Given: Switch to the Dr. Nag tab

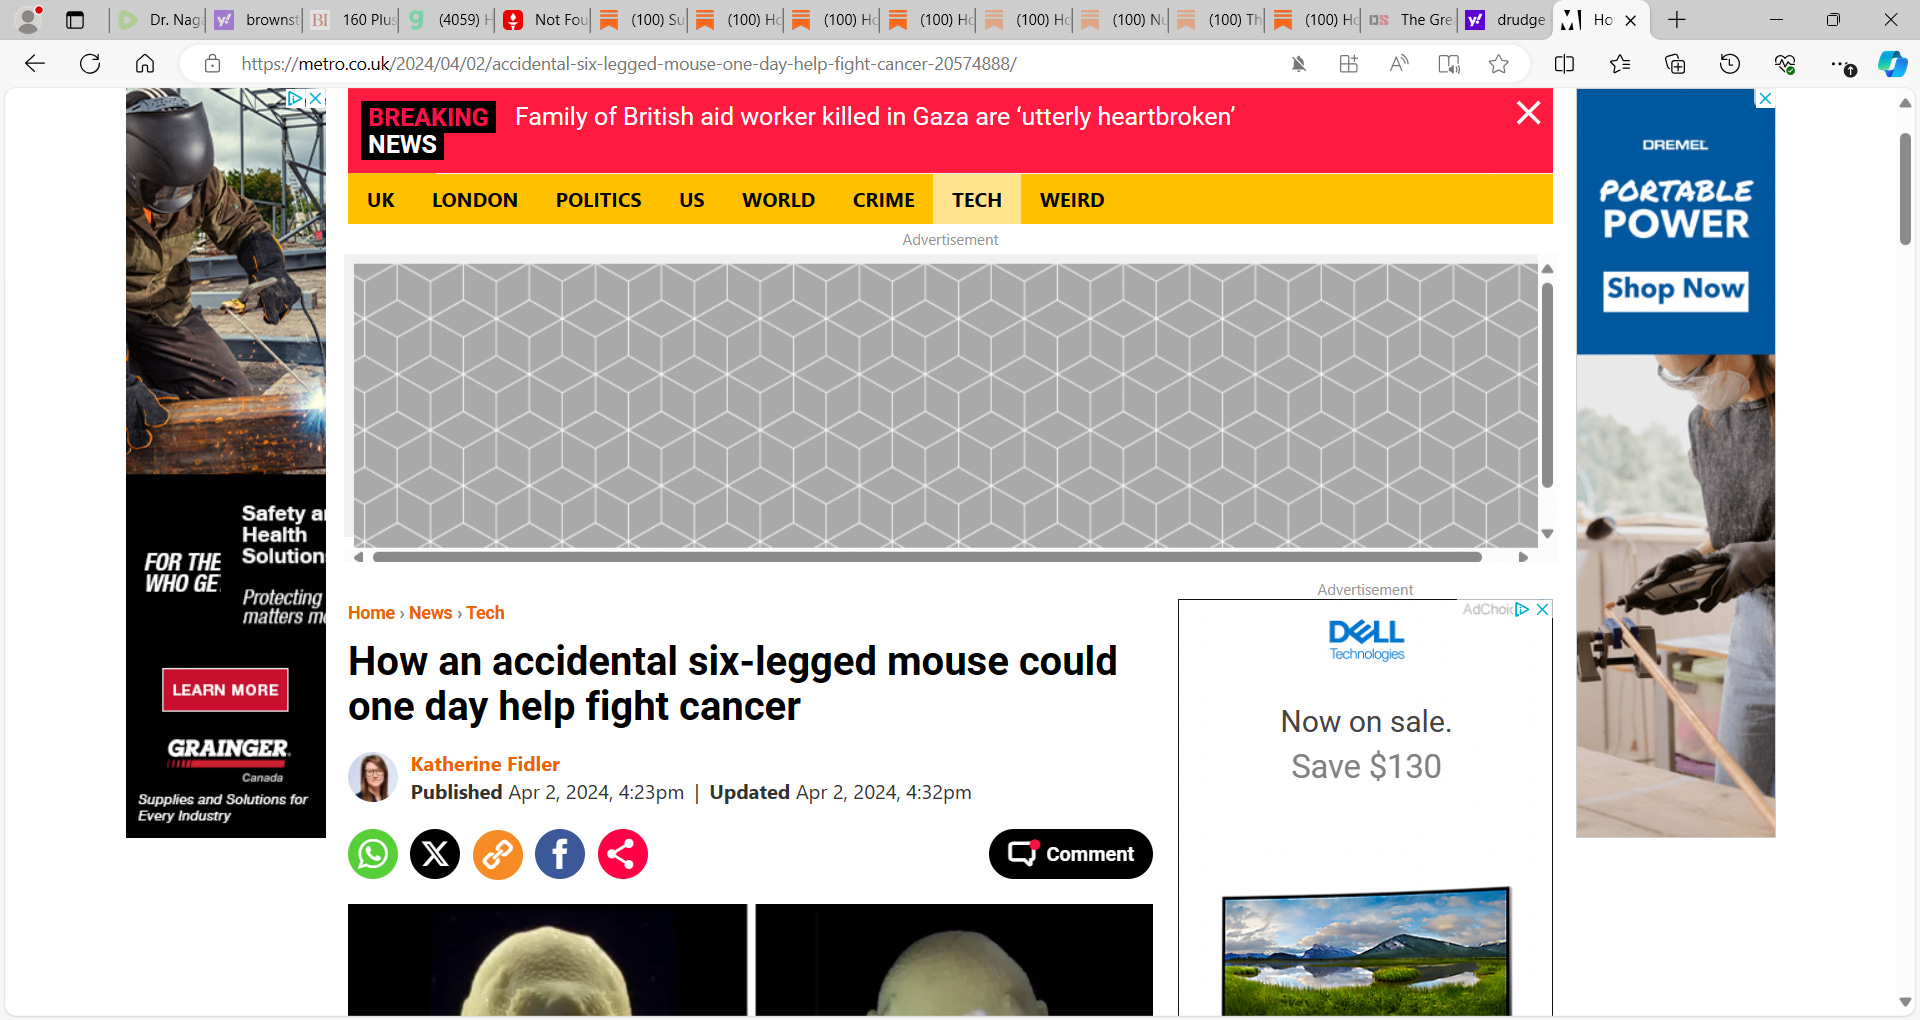Looking at the screenshot, I should [x=159, y=20].
